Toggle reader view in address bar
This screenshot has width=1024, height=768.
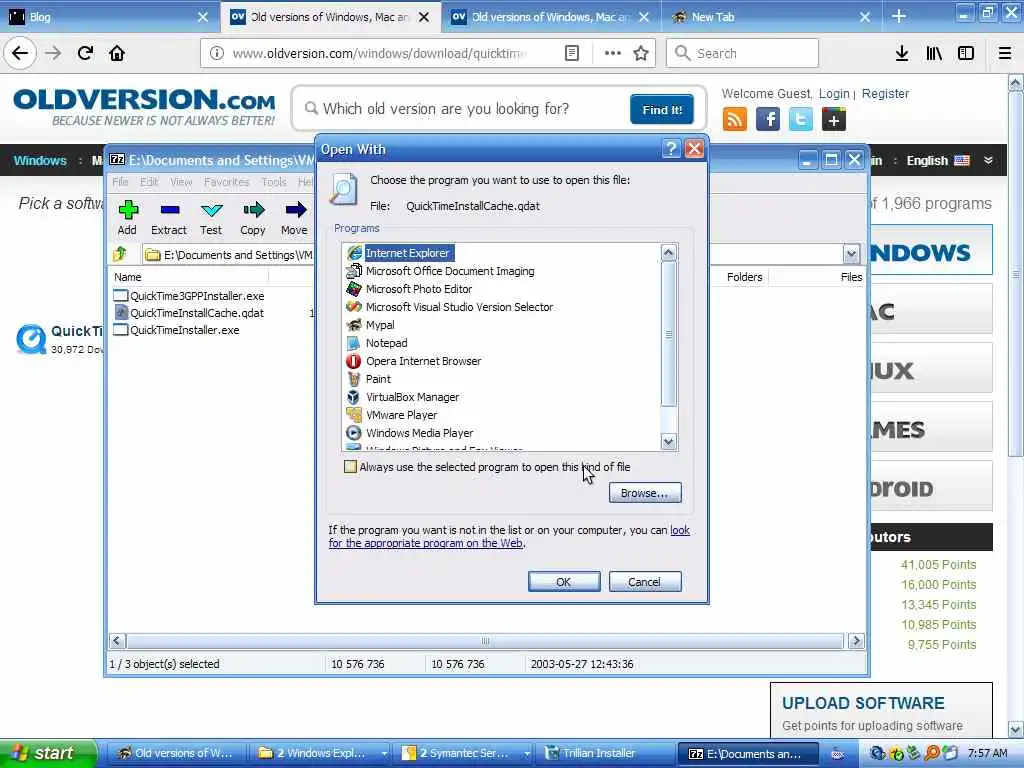click(x=571, y=53)
